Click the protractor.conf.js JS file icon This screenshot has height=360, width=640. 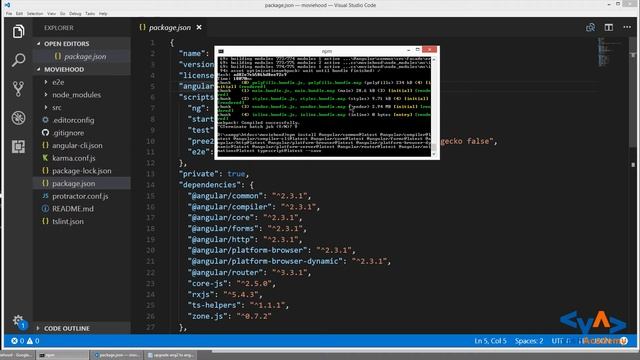[x=45, y=196]
